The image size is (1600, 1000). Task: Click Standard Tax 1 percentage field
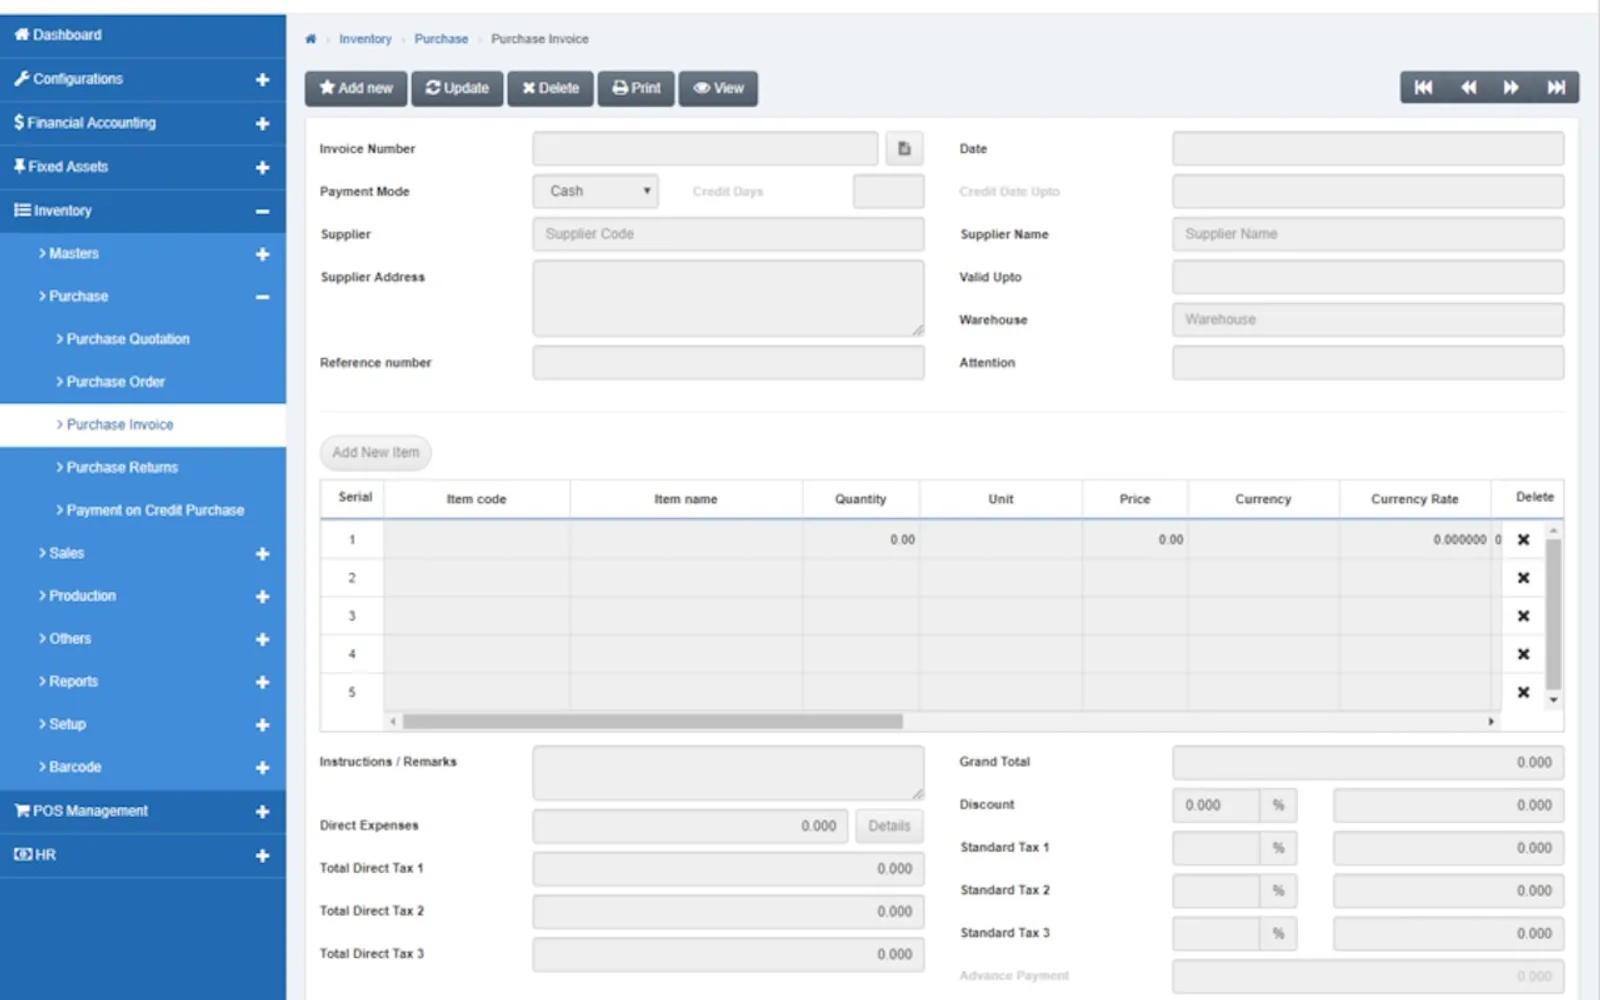tap(1215, 848)
